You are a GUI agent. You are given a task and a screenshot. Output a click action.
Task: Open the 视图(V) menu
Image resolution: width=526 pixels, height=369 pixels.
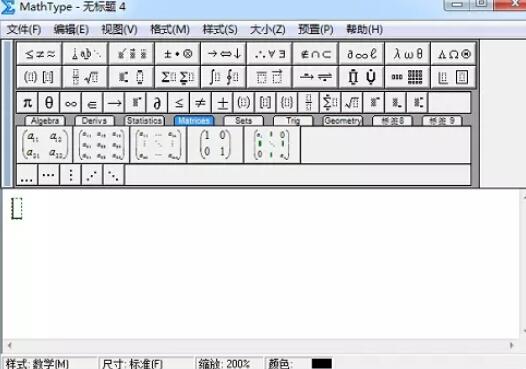pyautogui.click(x=119, y=30)
